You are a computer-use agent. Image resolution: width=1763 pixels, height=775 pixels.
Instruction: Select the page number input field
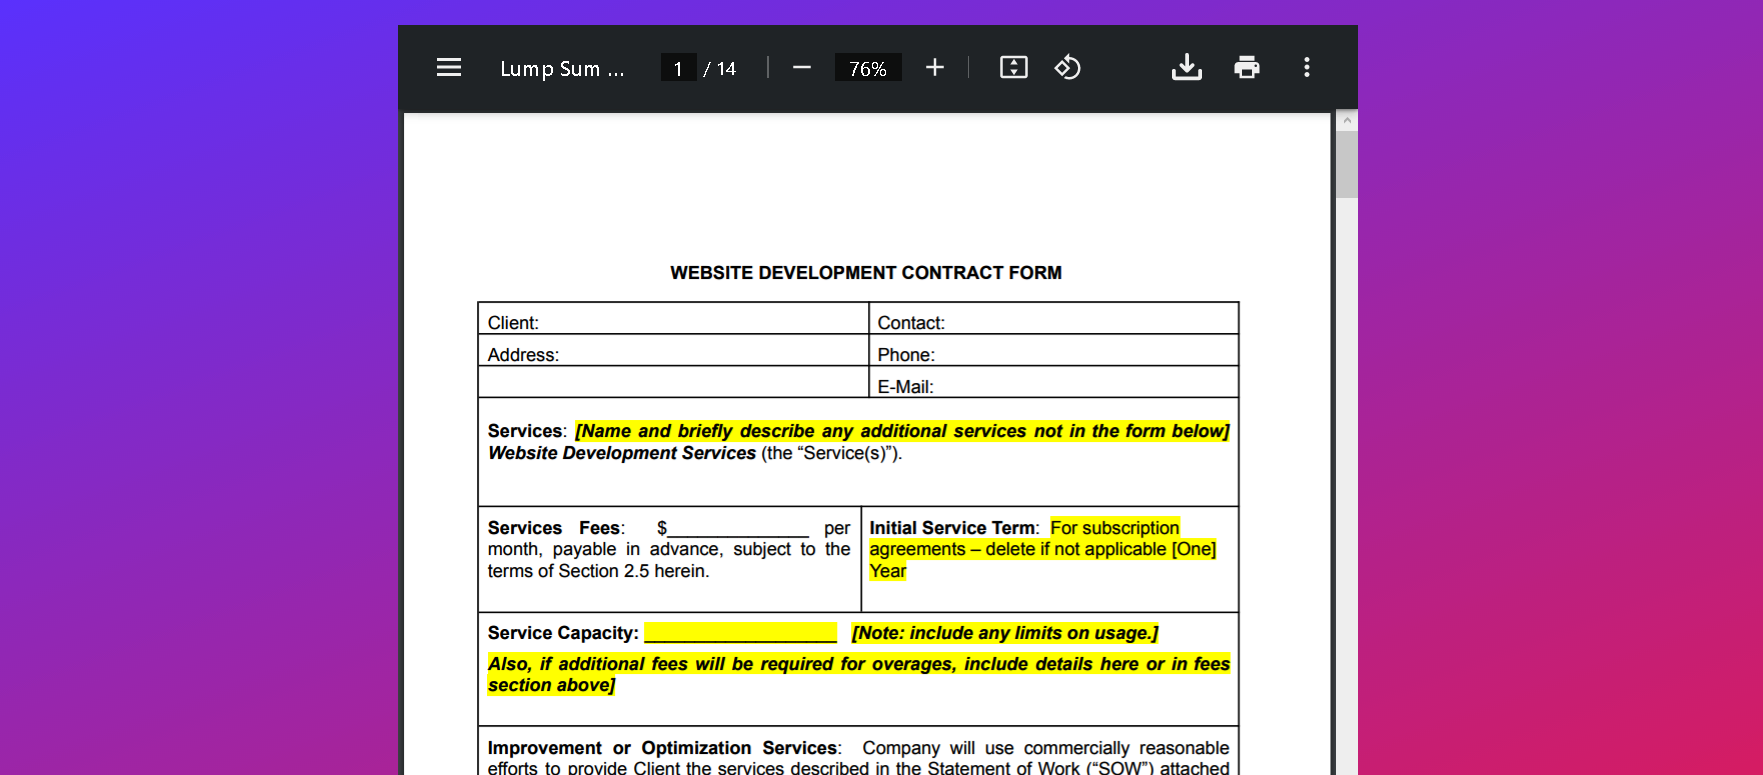coord(678,68)
